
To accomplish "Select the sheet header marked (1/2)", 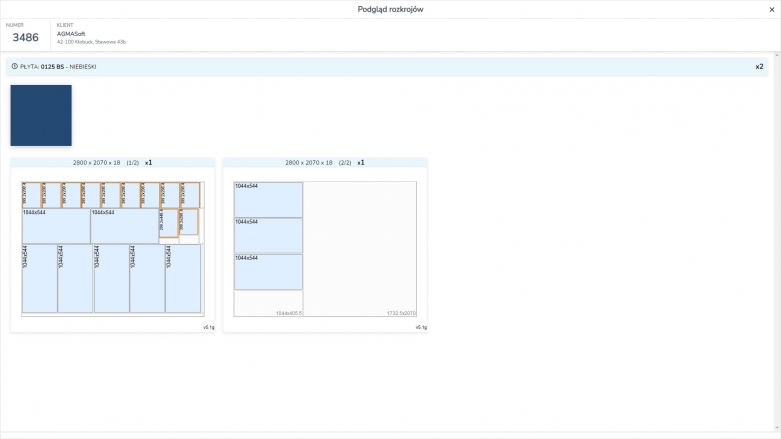I will [113, 162].
